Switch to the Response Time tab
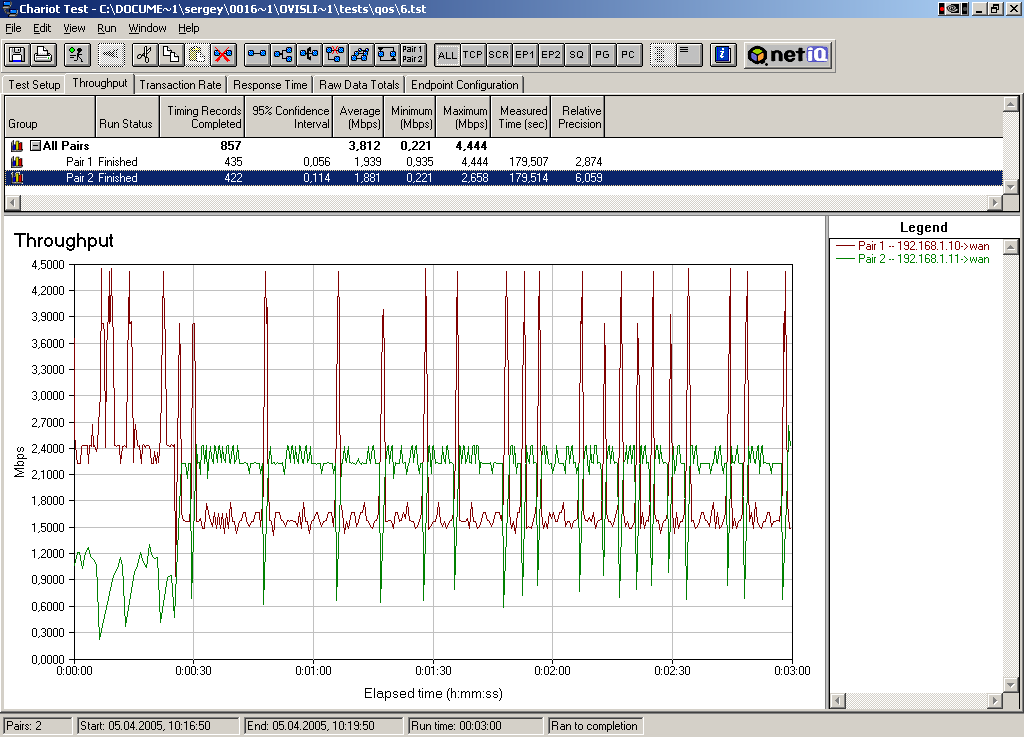The image size is (1024, 737). 270,85
